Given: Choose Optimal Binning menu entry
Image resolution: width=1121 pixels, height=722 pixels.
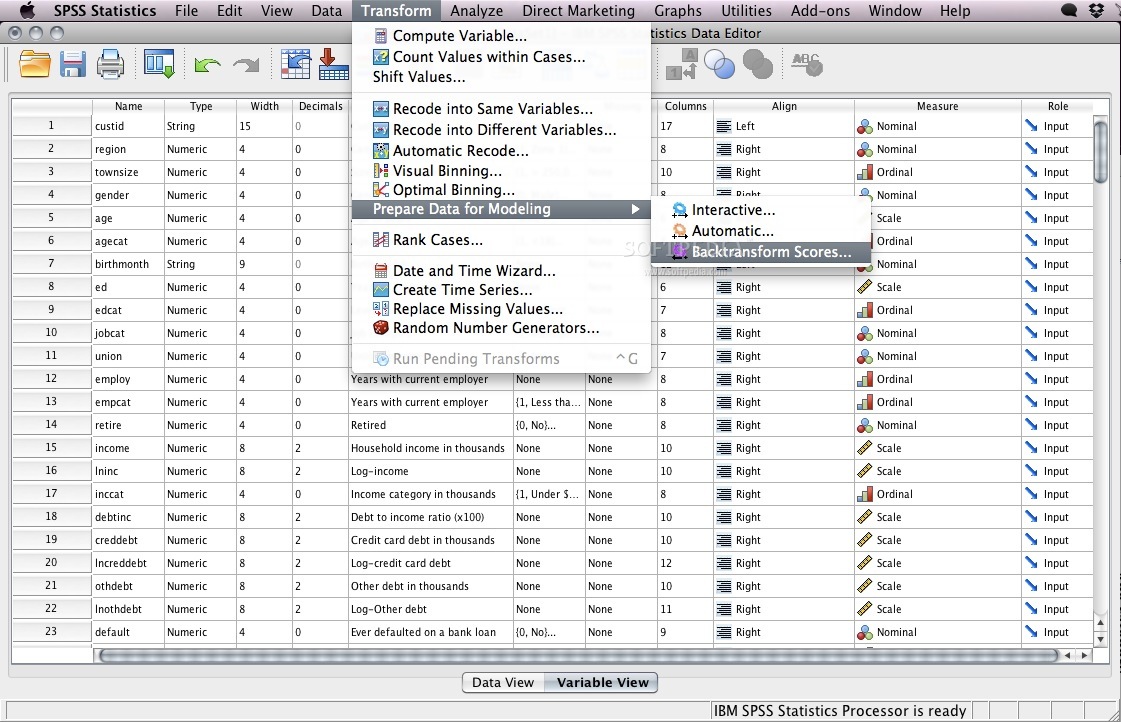Looking at the screenshot, I should tap(501, 189).
